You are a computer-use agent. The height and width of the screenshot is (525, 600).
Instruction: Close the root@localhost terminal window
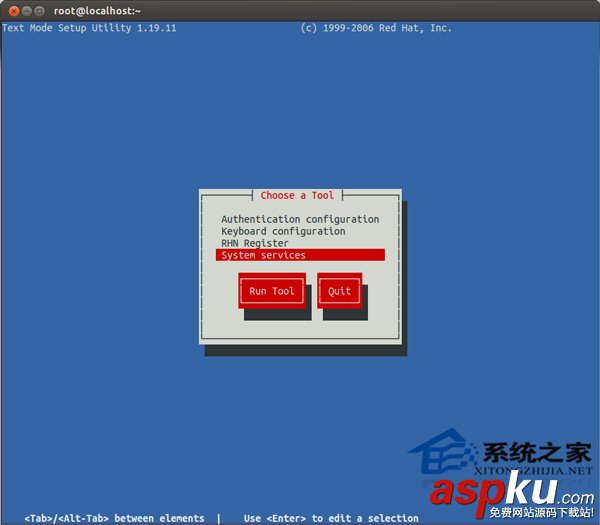pyautogui.click(x=14, y=11)
